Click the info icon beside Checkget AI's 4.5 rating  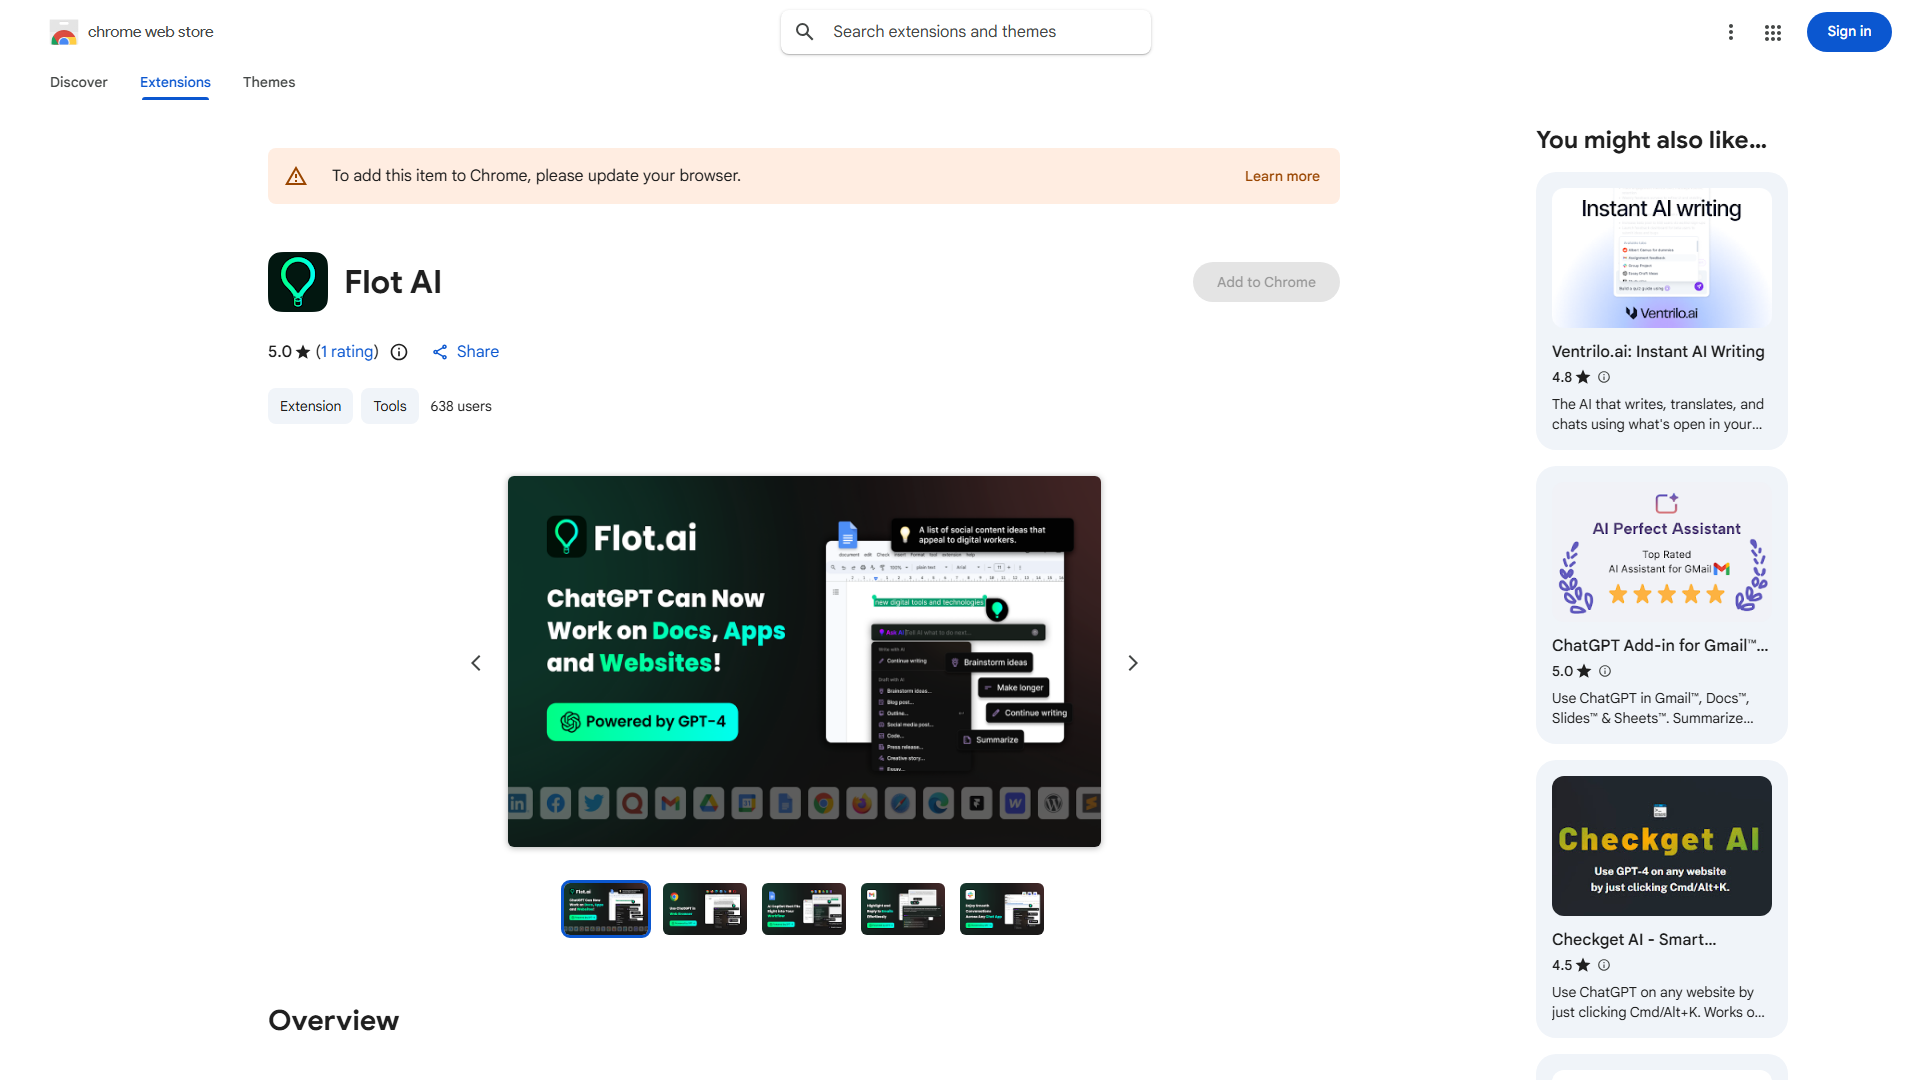click(1604, 965)
